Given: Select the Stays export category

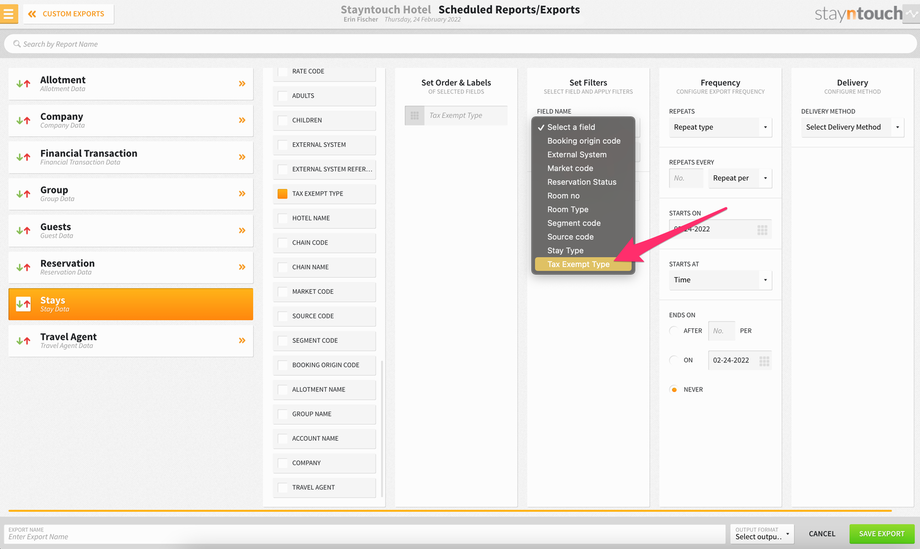Looking at the screenshot, I should (x=130, y=304).
